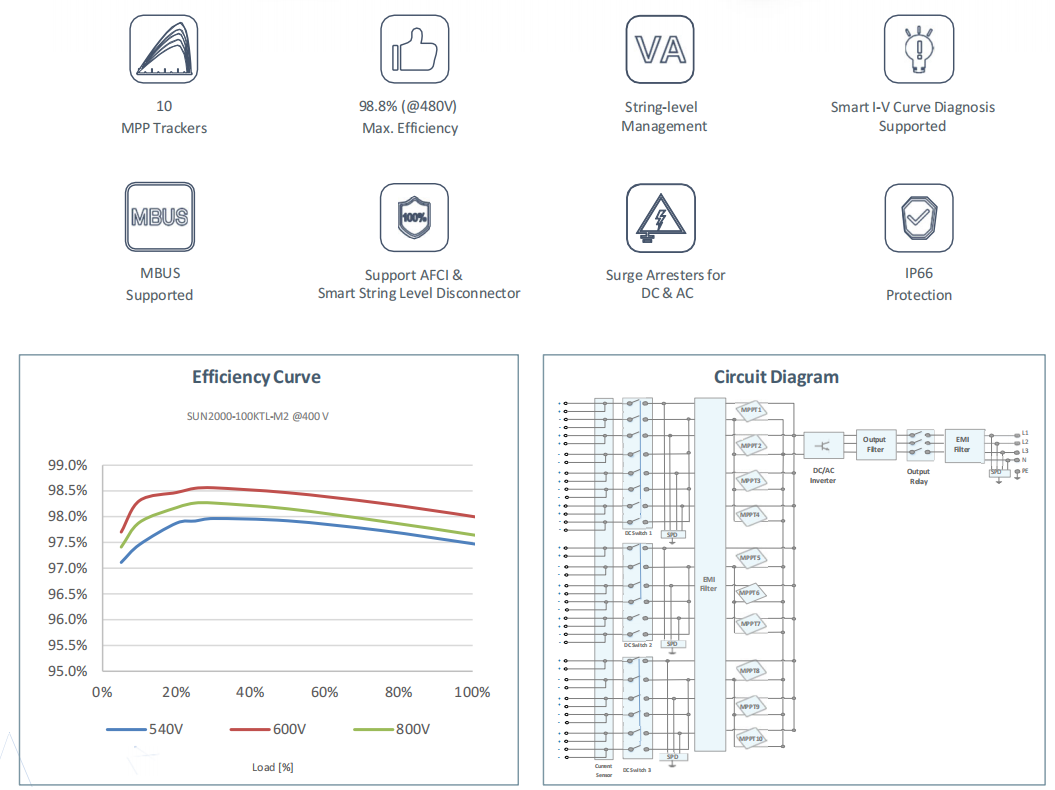Select the light bulb I-V Curve Diagnosis icon
The height and width of the screenshot is (790, 1055).
pos(919,49)
